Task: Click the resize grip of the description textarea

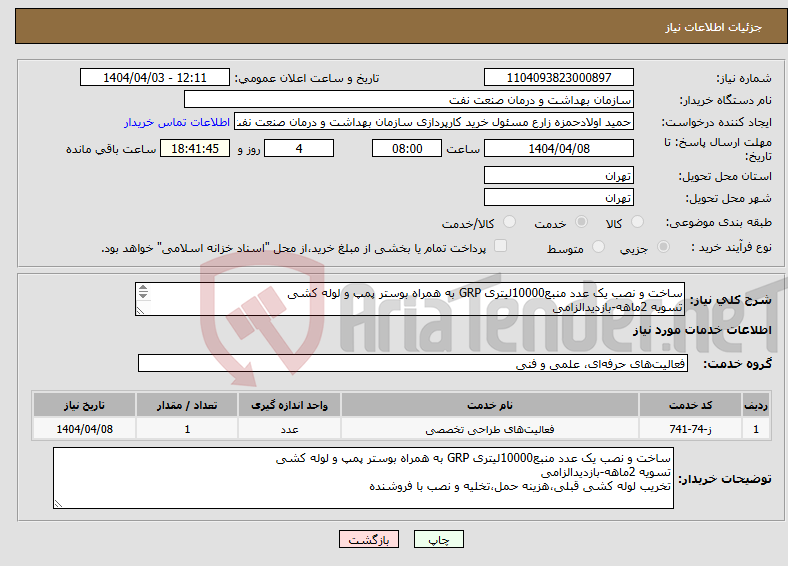Action: pyautogui.click(x=140, y=311)
